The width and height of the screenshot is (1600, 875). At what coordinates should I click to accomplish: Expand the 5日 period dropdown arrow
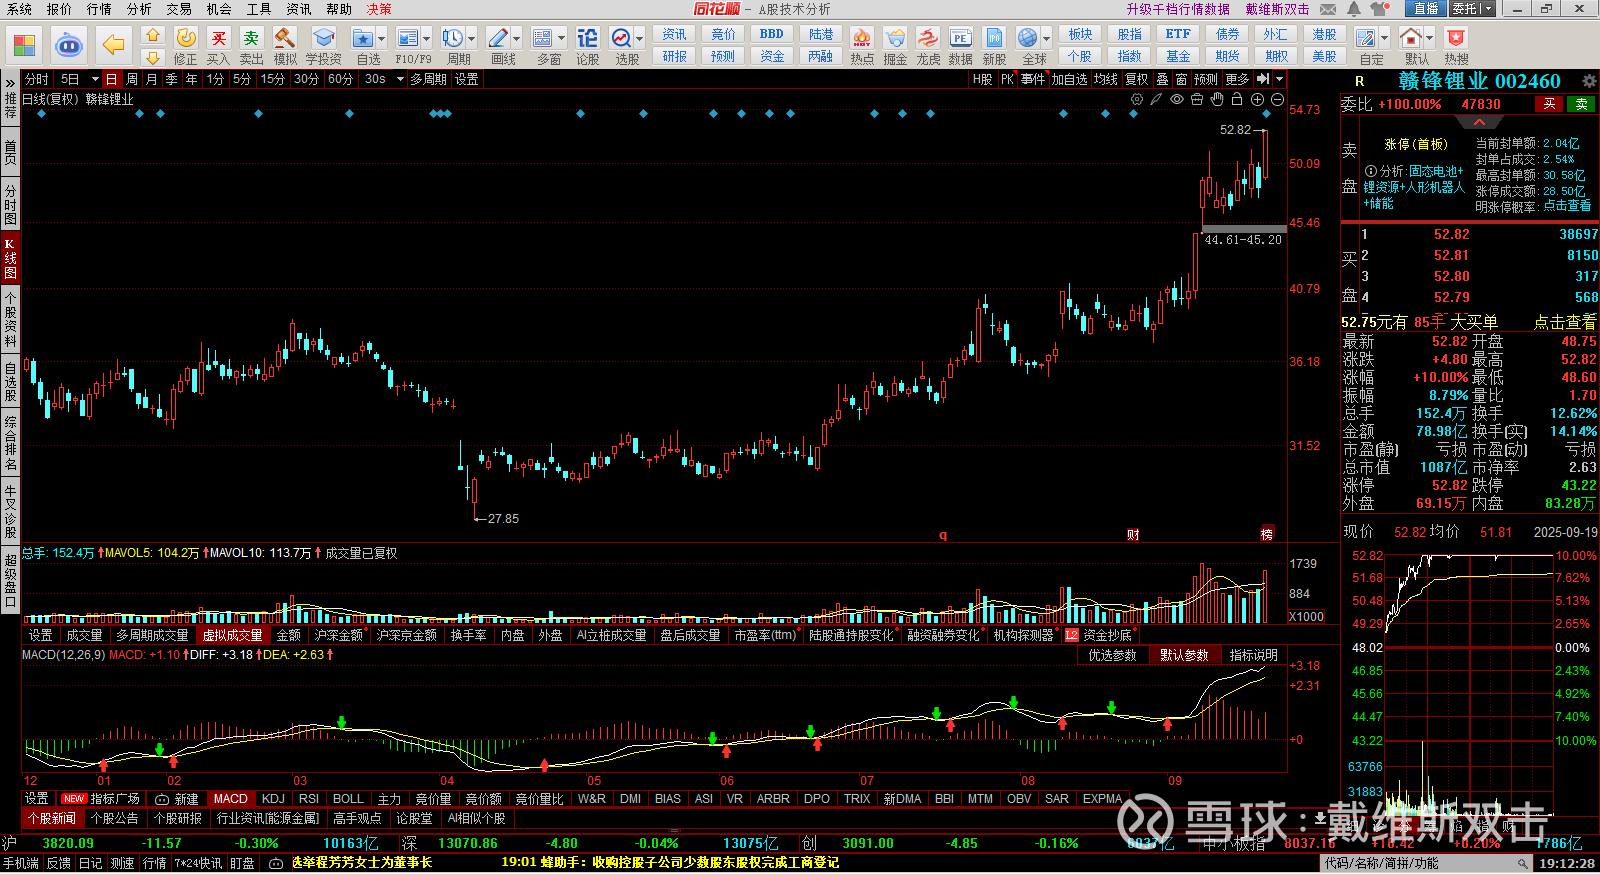(x=95, y=79)
